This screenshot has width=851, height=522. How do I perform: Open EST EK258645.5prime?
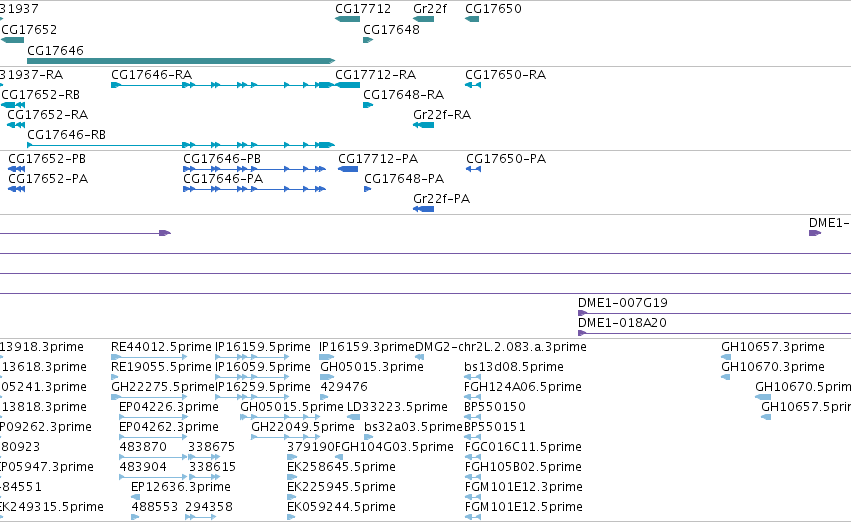291,478
